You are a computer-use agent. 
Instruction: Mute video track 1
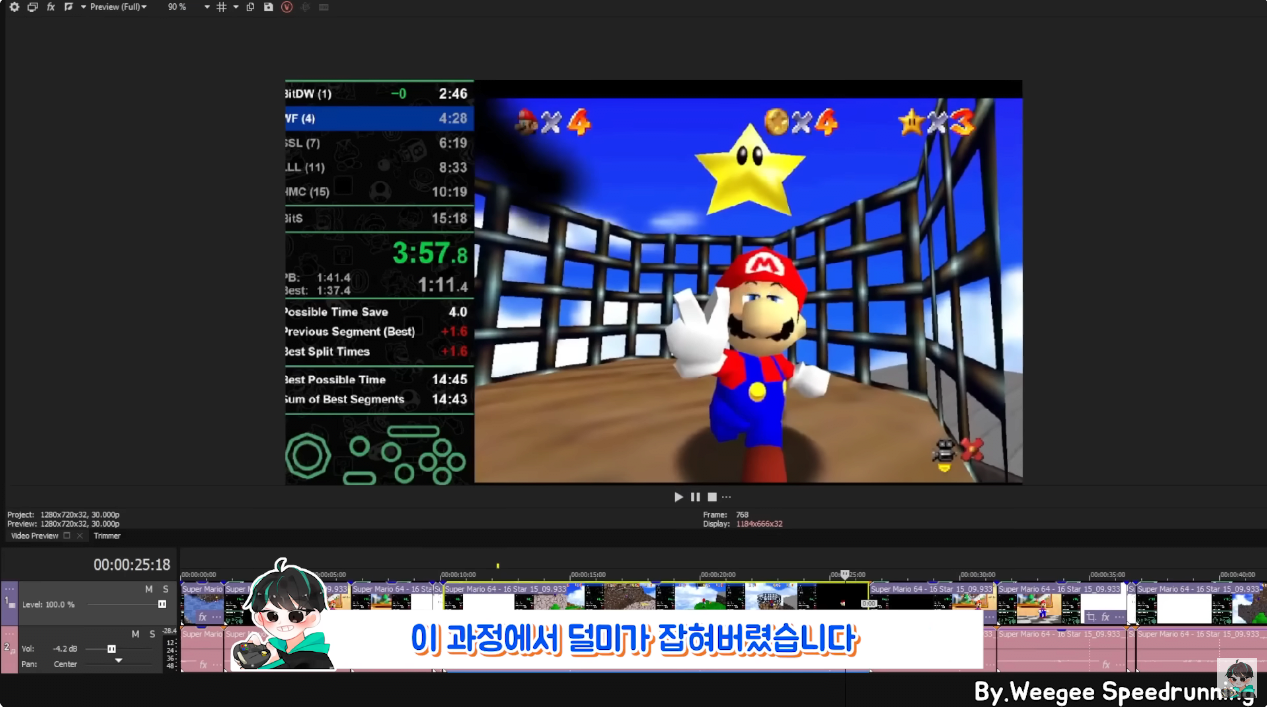pyautogui.click(x=149, y=589)
